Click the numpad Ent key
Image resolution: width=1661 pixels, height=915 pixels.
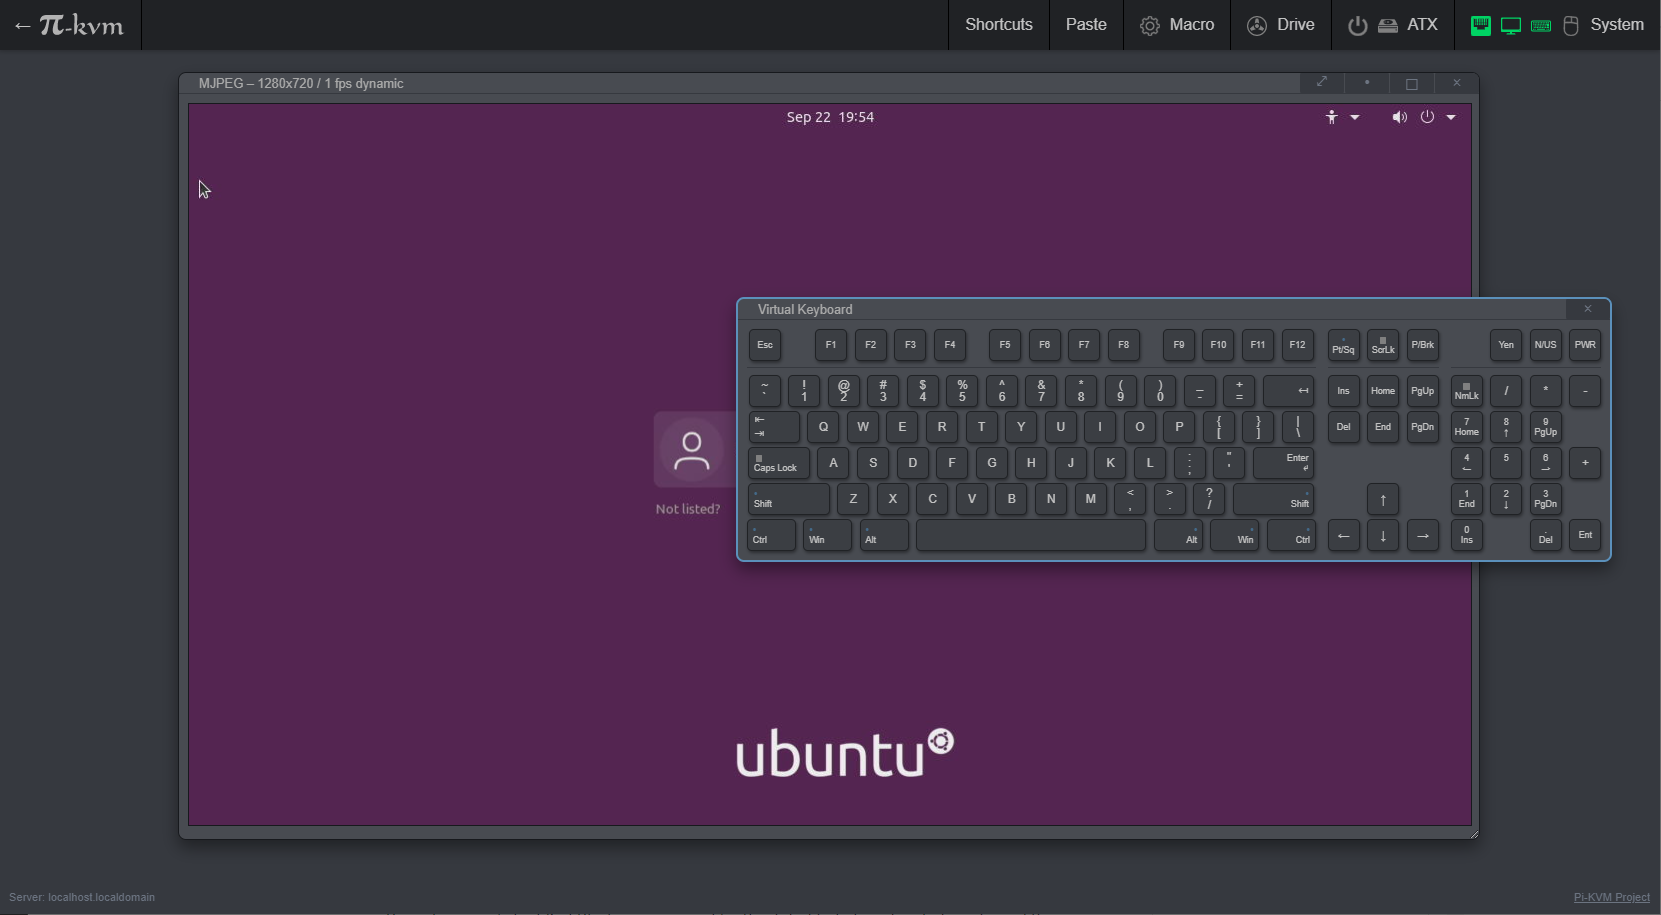(1585, 535)
